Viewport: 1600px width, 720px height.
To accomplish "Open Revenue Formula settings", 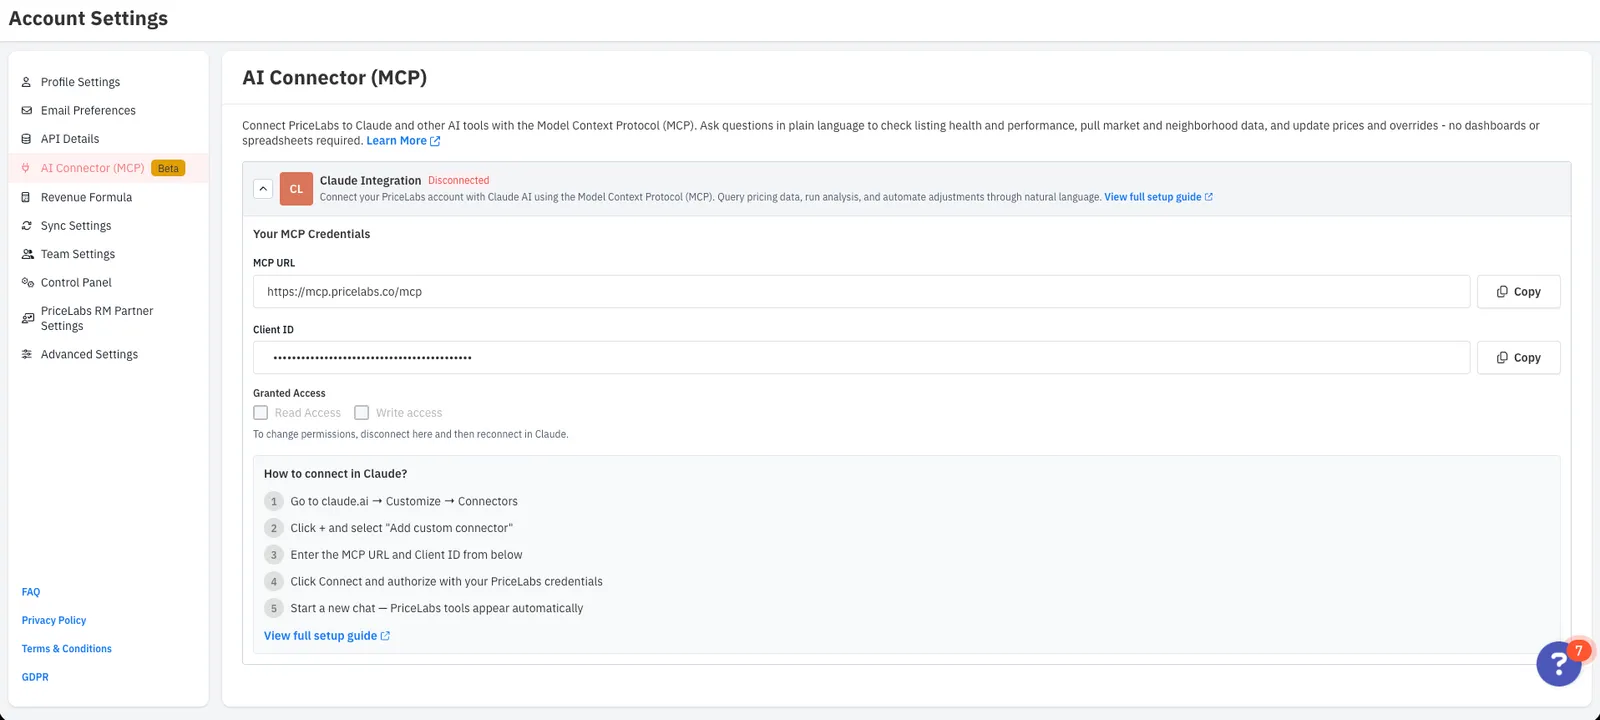I will click(x=86, y=197).
